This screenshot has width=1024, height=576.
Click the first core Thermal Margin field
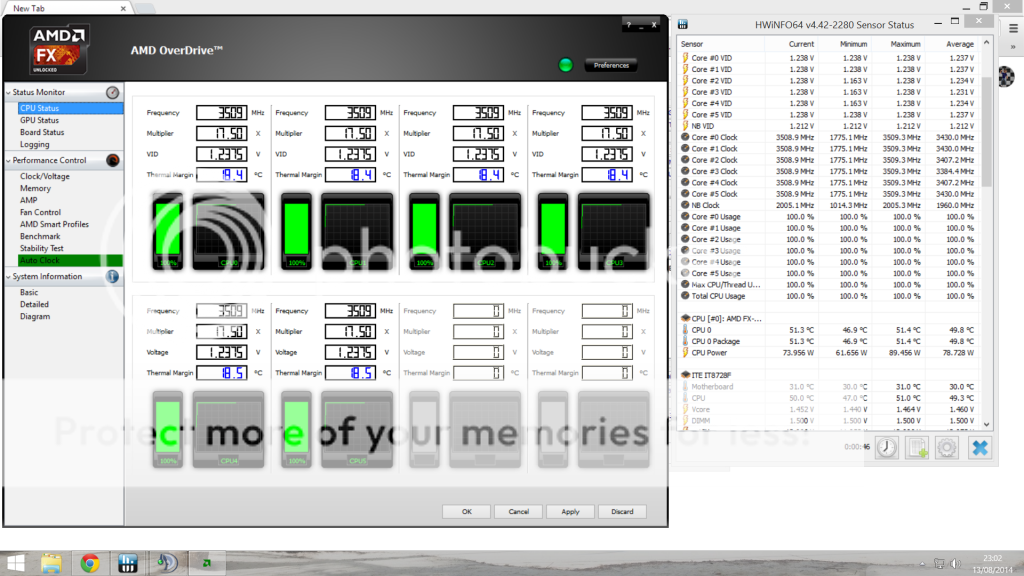tap(221, 175)
